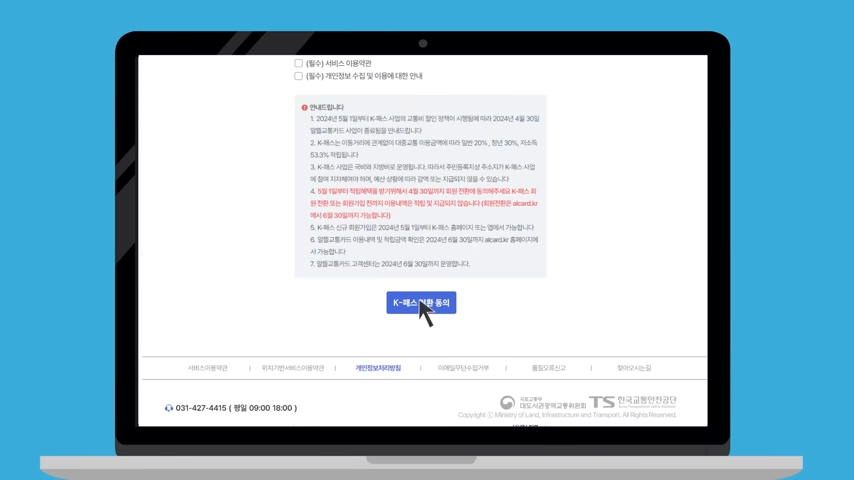Click notice item 6 about 이용내역 확인
854x480 pixels.
click(424, 246)
